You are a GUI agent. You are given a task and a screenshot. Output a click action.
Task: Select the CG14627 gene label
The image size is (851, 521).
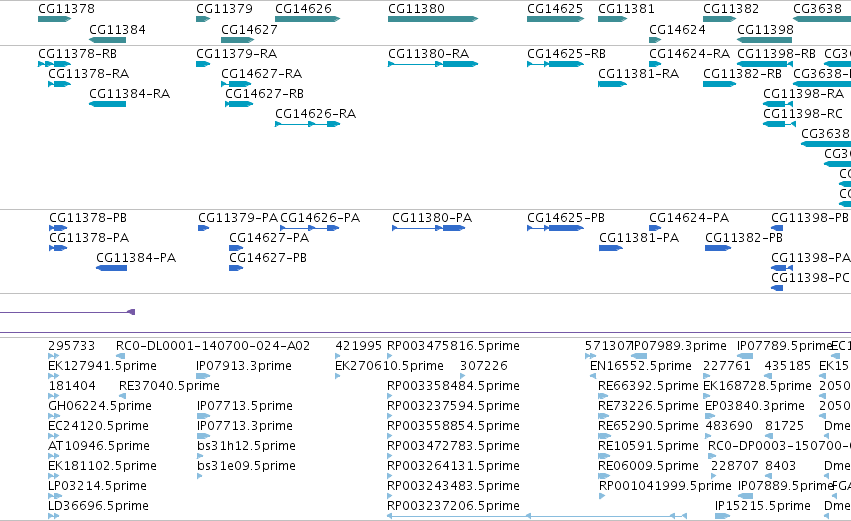(249, 29)
